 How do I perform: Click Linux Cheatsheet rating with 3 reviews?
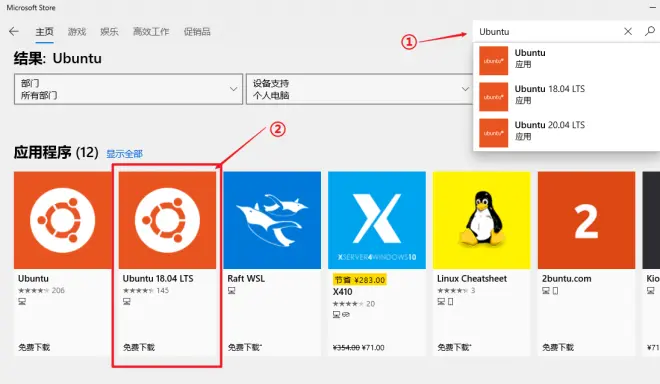[456, 290]
